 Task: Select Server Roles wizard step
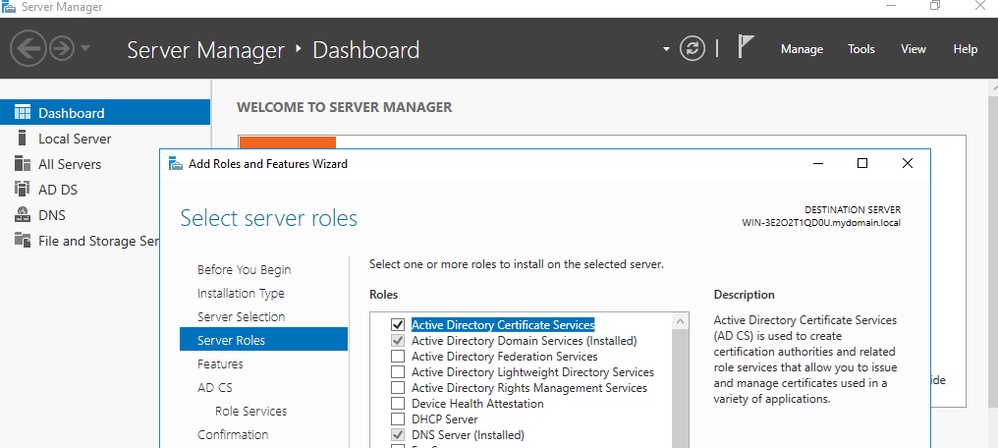coord(264,340)
